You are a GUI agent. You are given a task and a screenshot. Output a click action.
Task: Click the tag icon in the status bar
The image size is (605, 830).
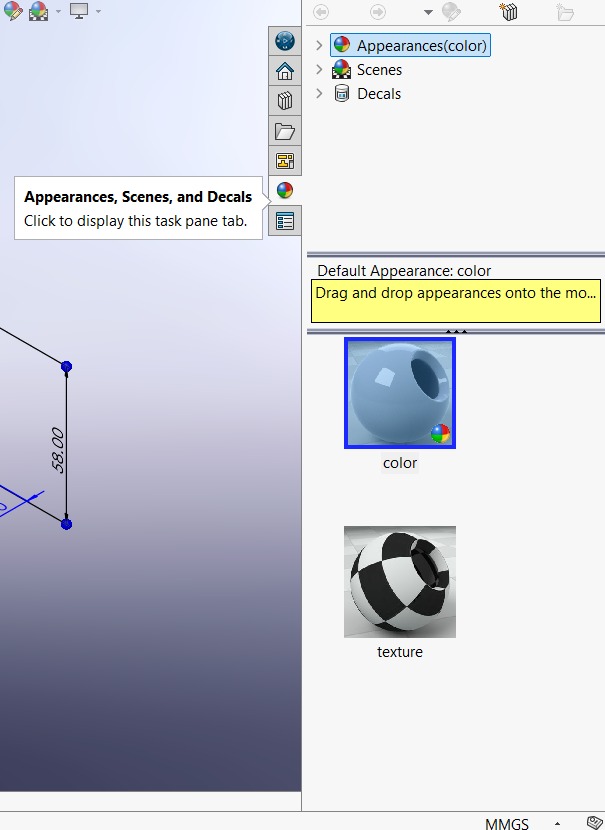pyautogui.click(x=595, y=823)
